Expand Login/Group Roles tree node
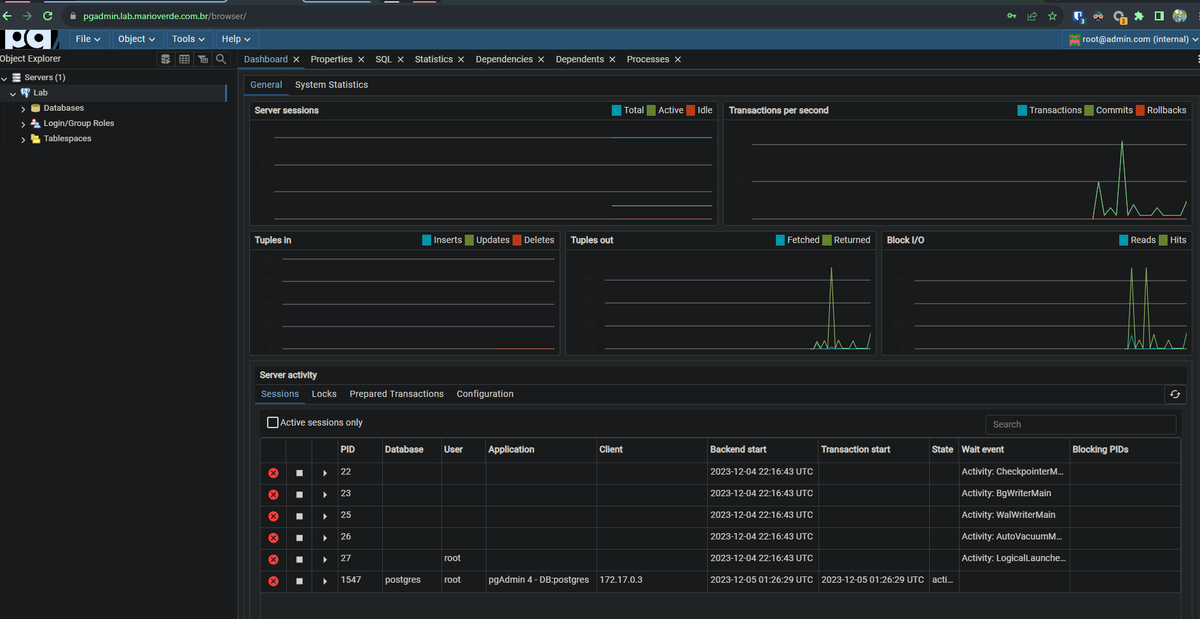 coord(23,124)
